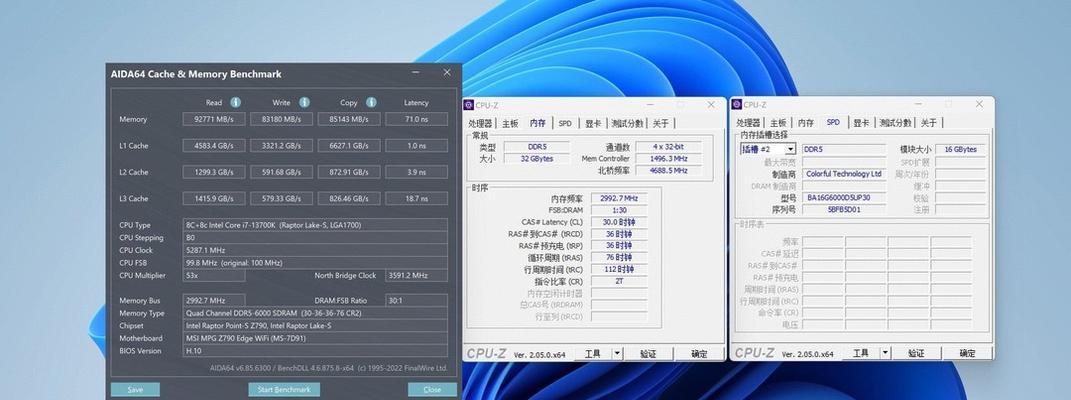Click the 北桥频率 value 4688.5 MHz
This screenshot has width=1071, height=400.
[668, 171]
